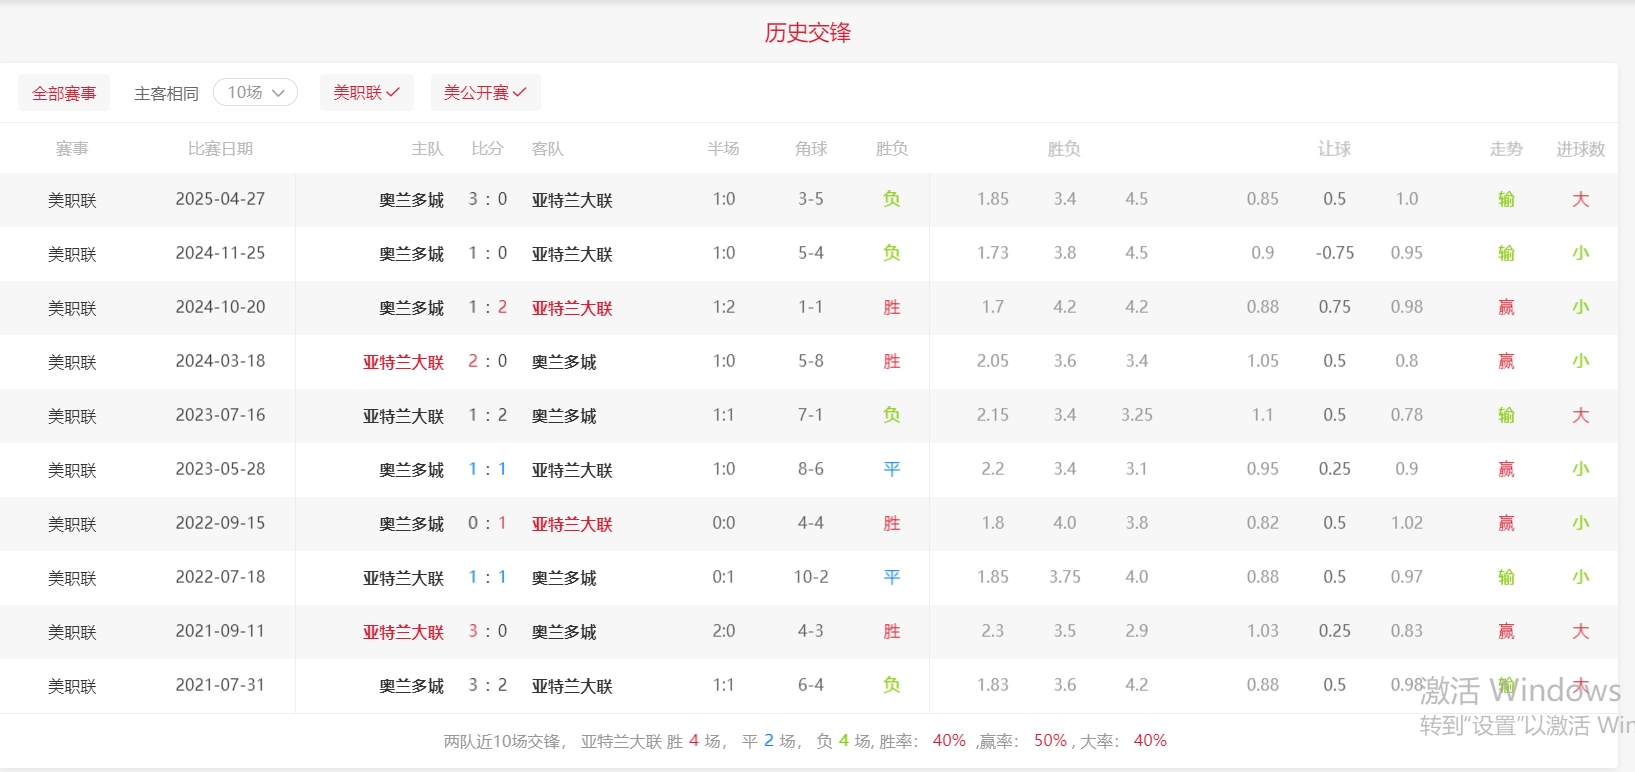Click the 让球 column header

[1334, 149]
